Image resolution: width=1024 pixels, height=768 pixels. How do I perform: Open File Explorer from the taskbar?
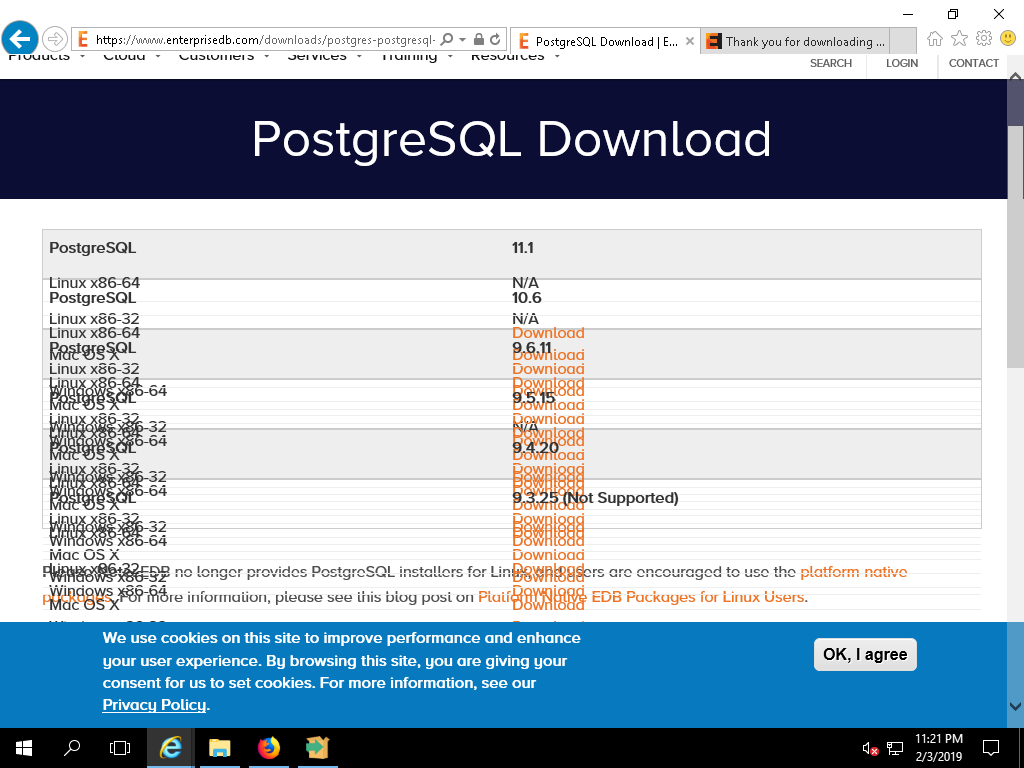tap(220, 747)
